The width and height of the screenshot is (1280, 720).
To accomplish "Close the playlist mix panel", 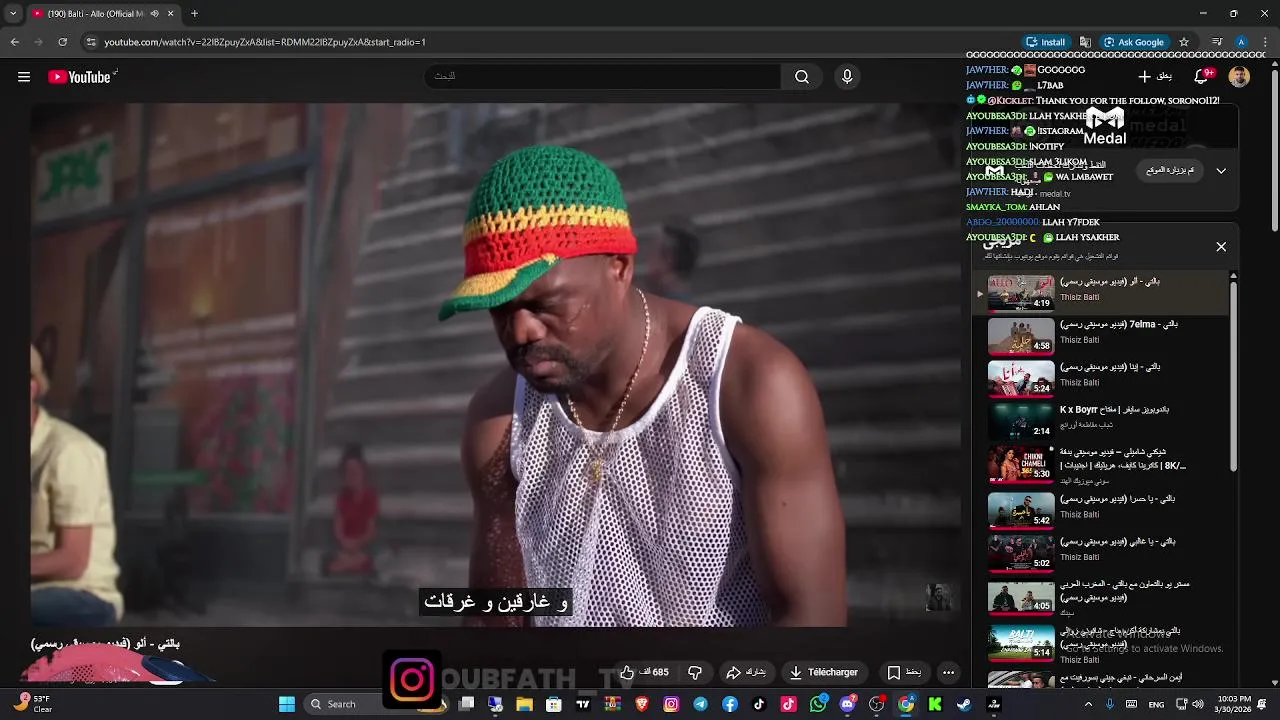I will pyautogui.click(x=1221, y=246).
